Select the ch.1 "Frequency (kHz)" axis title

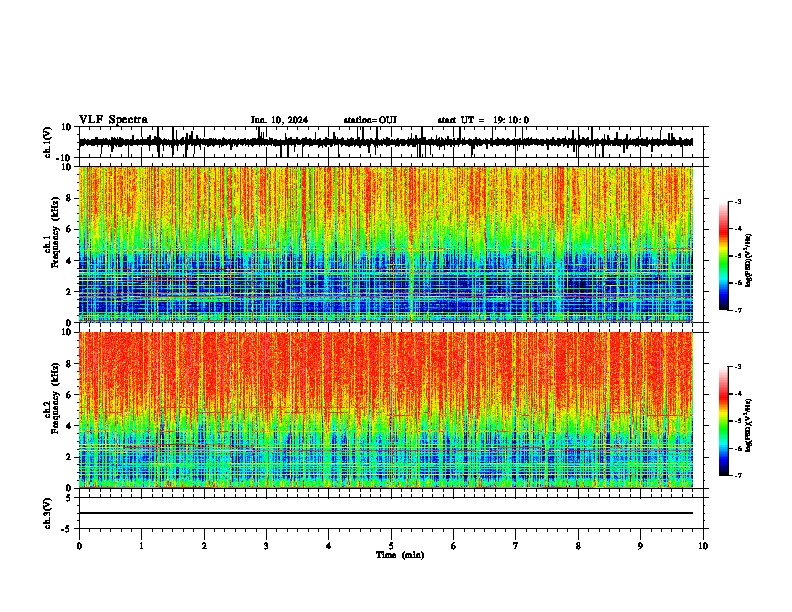coord(55,232)
